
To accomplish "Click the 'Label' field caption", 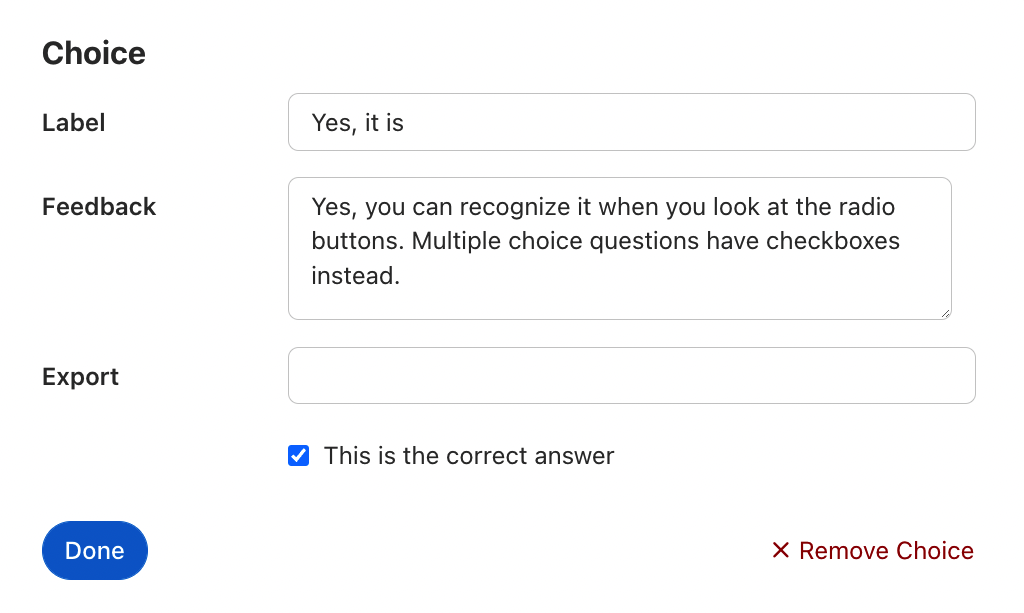I will (x=74, y=123).
